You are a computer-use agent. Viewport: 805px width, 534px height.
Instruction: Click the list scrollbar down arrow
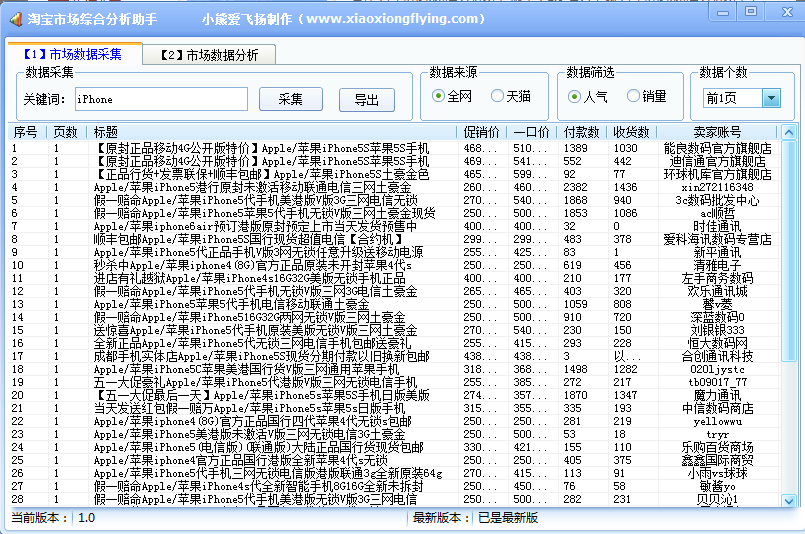tap(789, 500)
